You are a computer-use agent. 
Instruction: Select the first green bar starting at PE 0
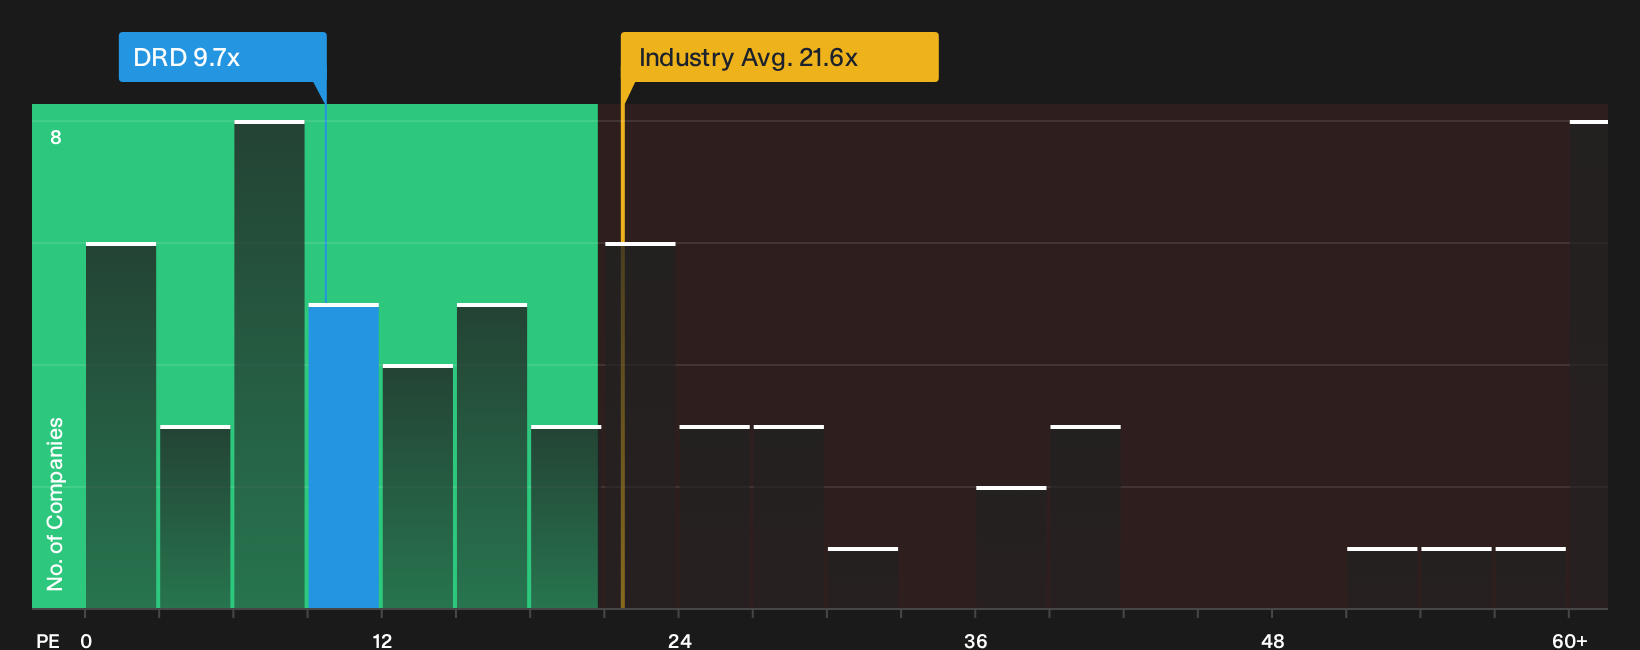tap(121, 426)
